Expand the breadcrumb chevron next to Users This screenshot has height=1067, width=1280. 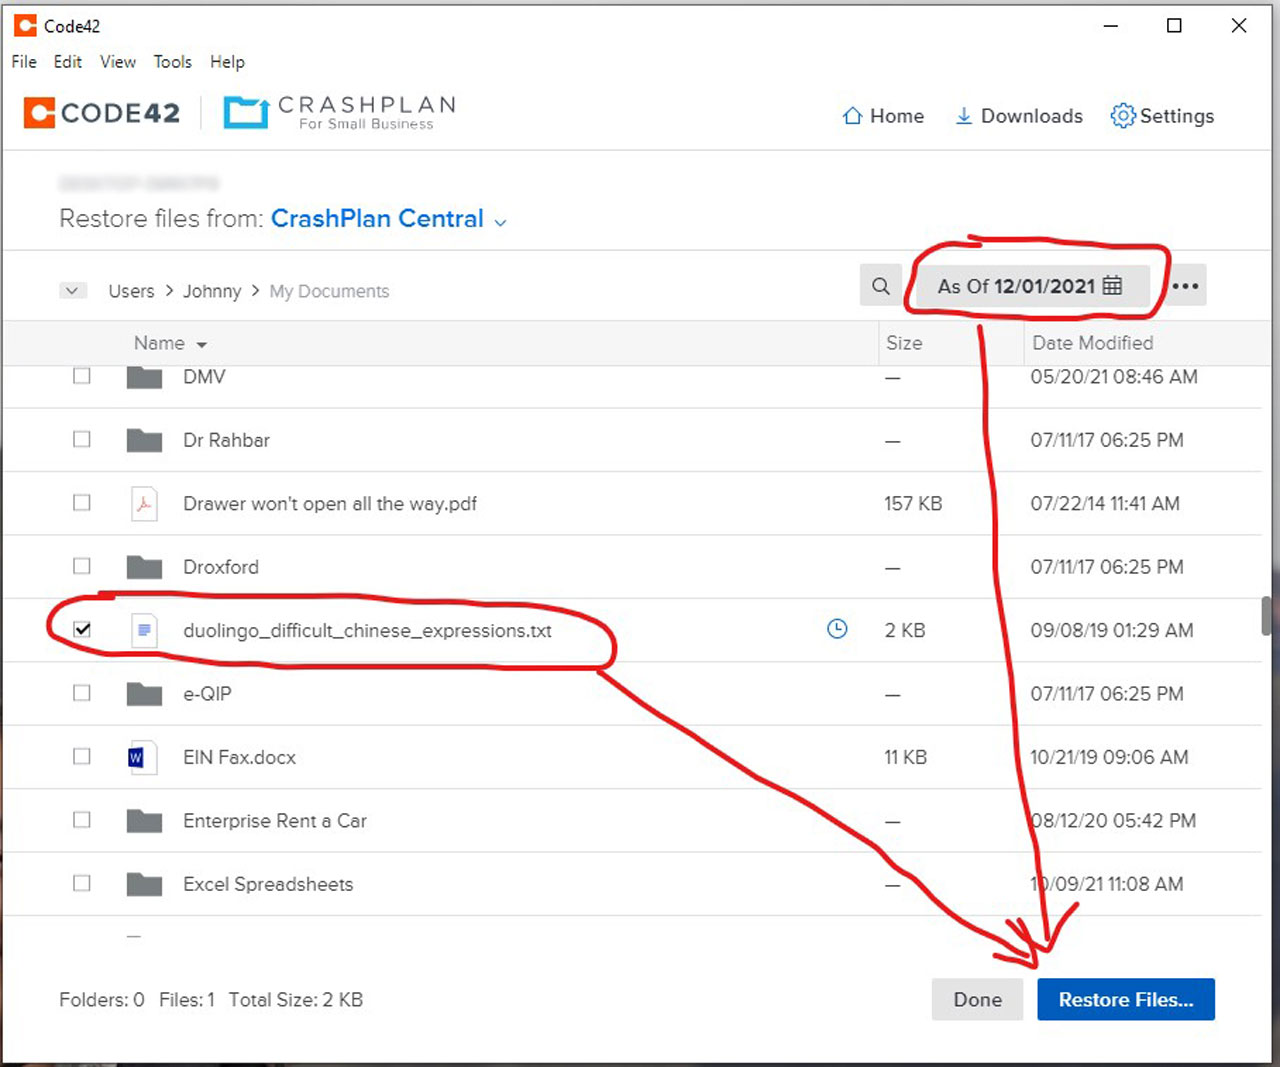(72, 290)
